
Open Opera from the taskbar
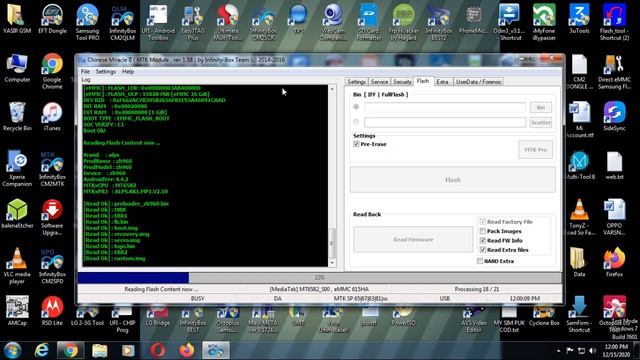point(158,350)
